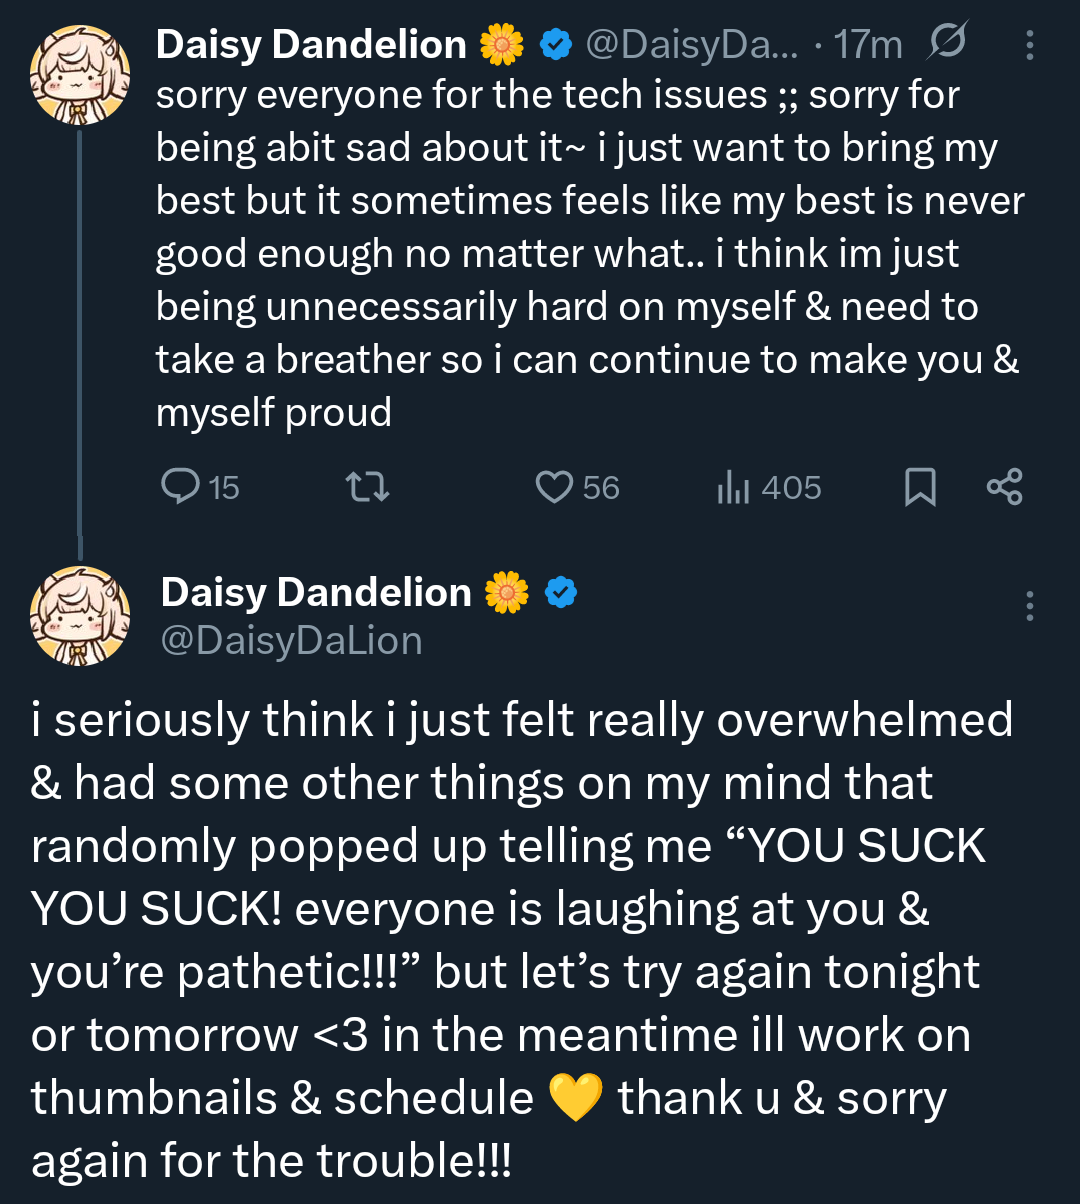Reply to the first Daisy Dandelion tweet

pos(181,487)
